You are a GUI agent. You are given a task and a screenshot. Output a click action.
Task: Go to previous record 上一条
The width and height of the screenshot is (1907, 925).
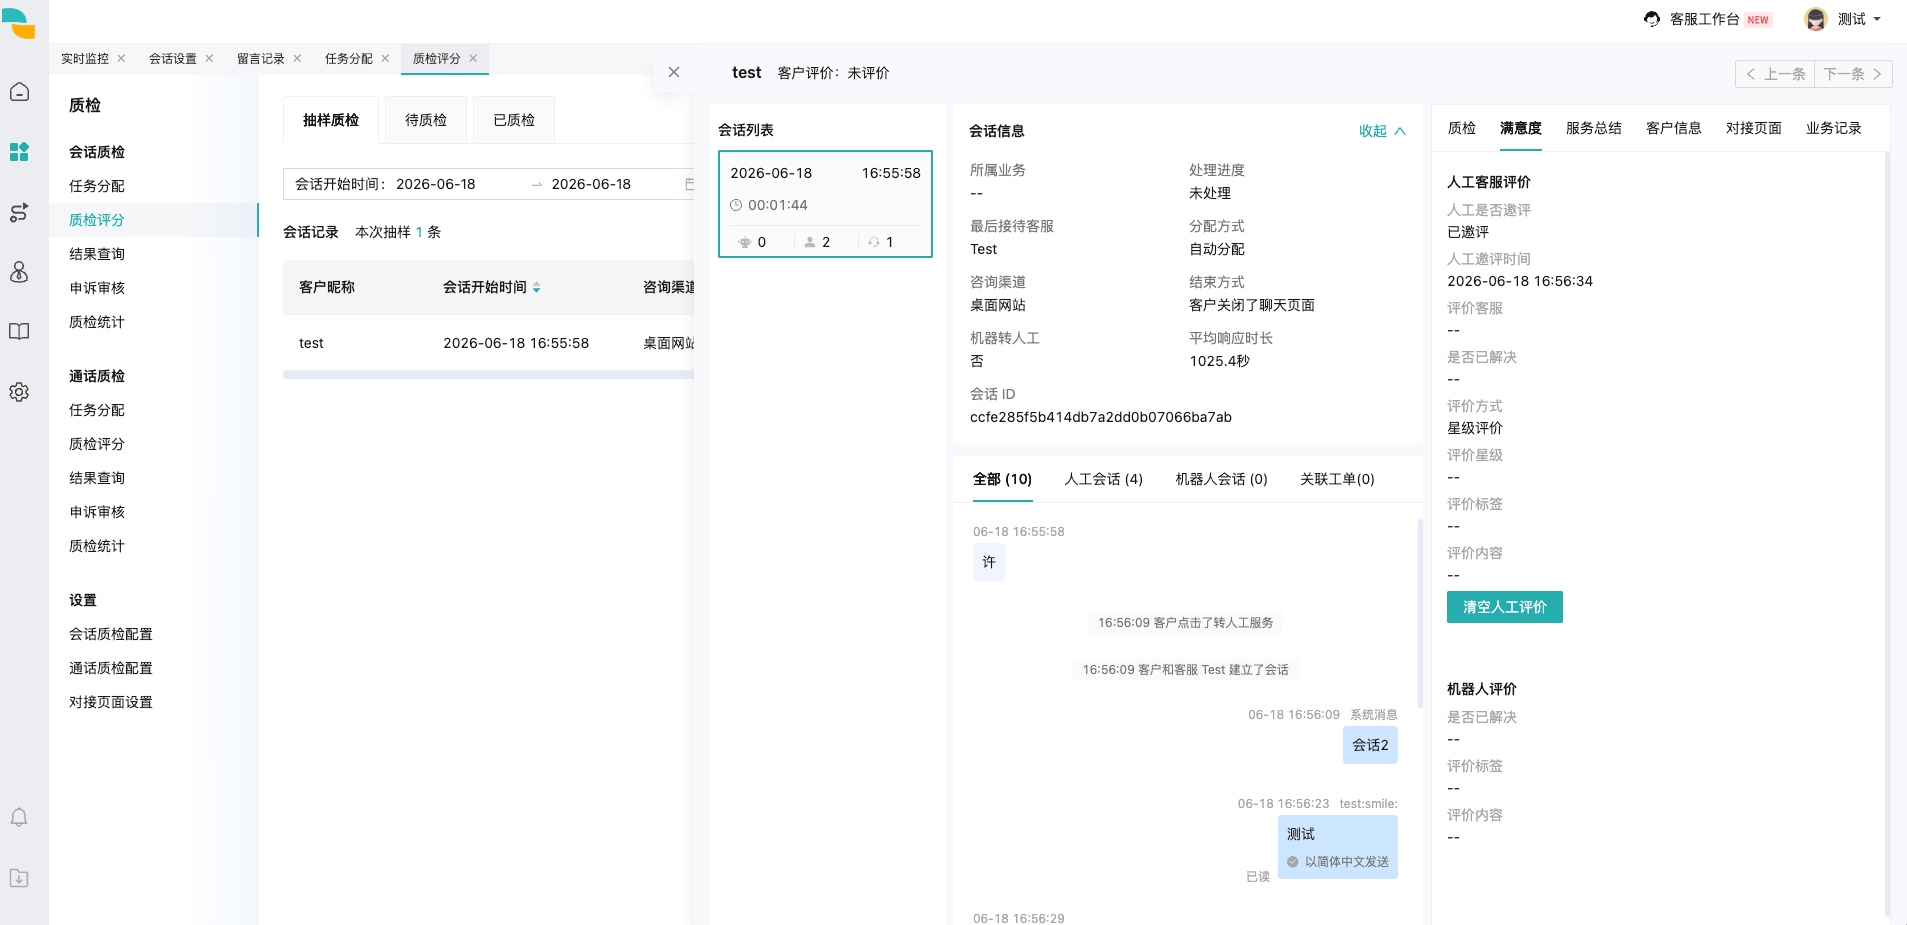click(x=1775, y=74)
